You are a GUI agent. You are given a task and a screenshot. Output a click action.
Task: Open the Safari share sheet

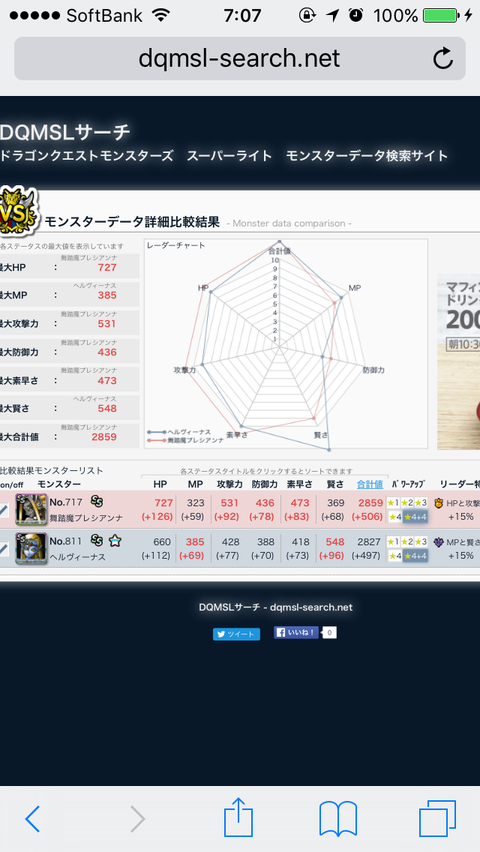point(239,817)
